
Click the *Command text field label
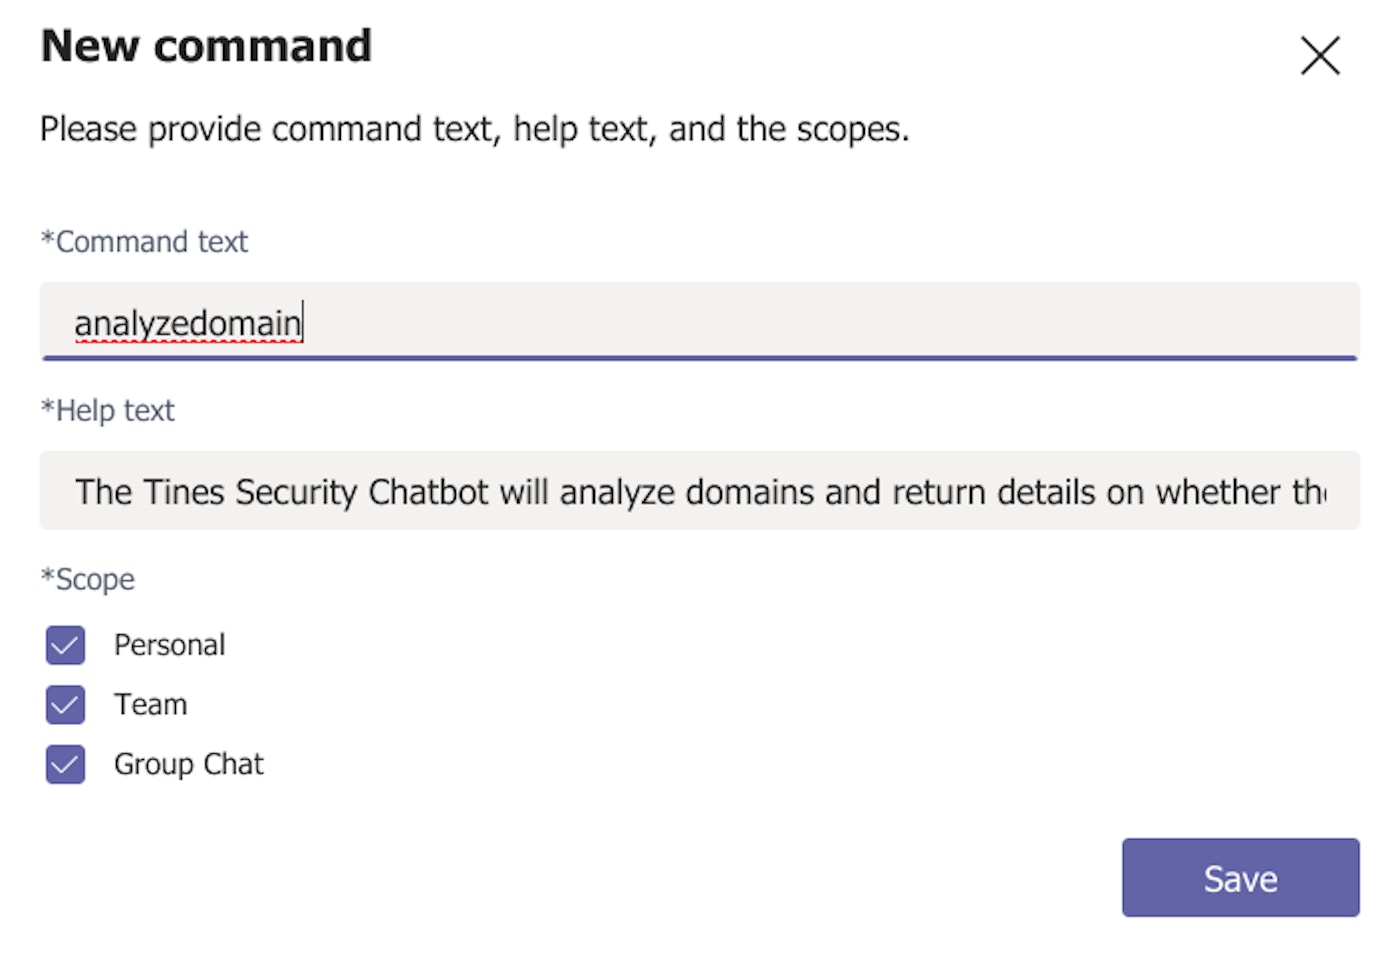[144, 242]
